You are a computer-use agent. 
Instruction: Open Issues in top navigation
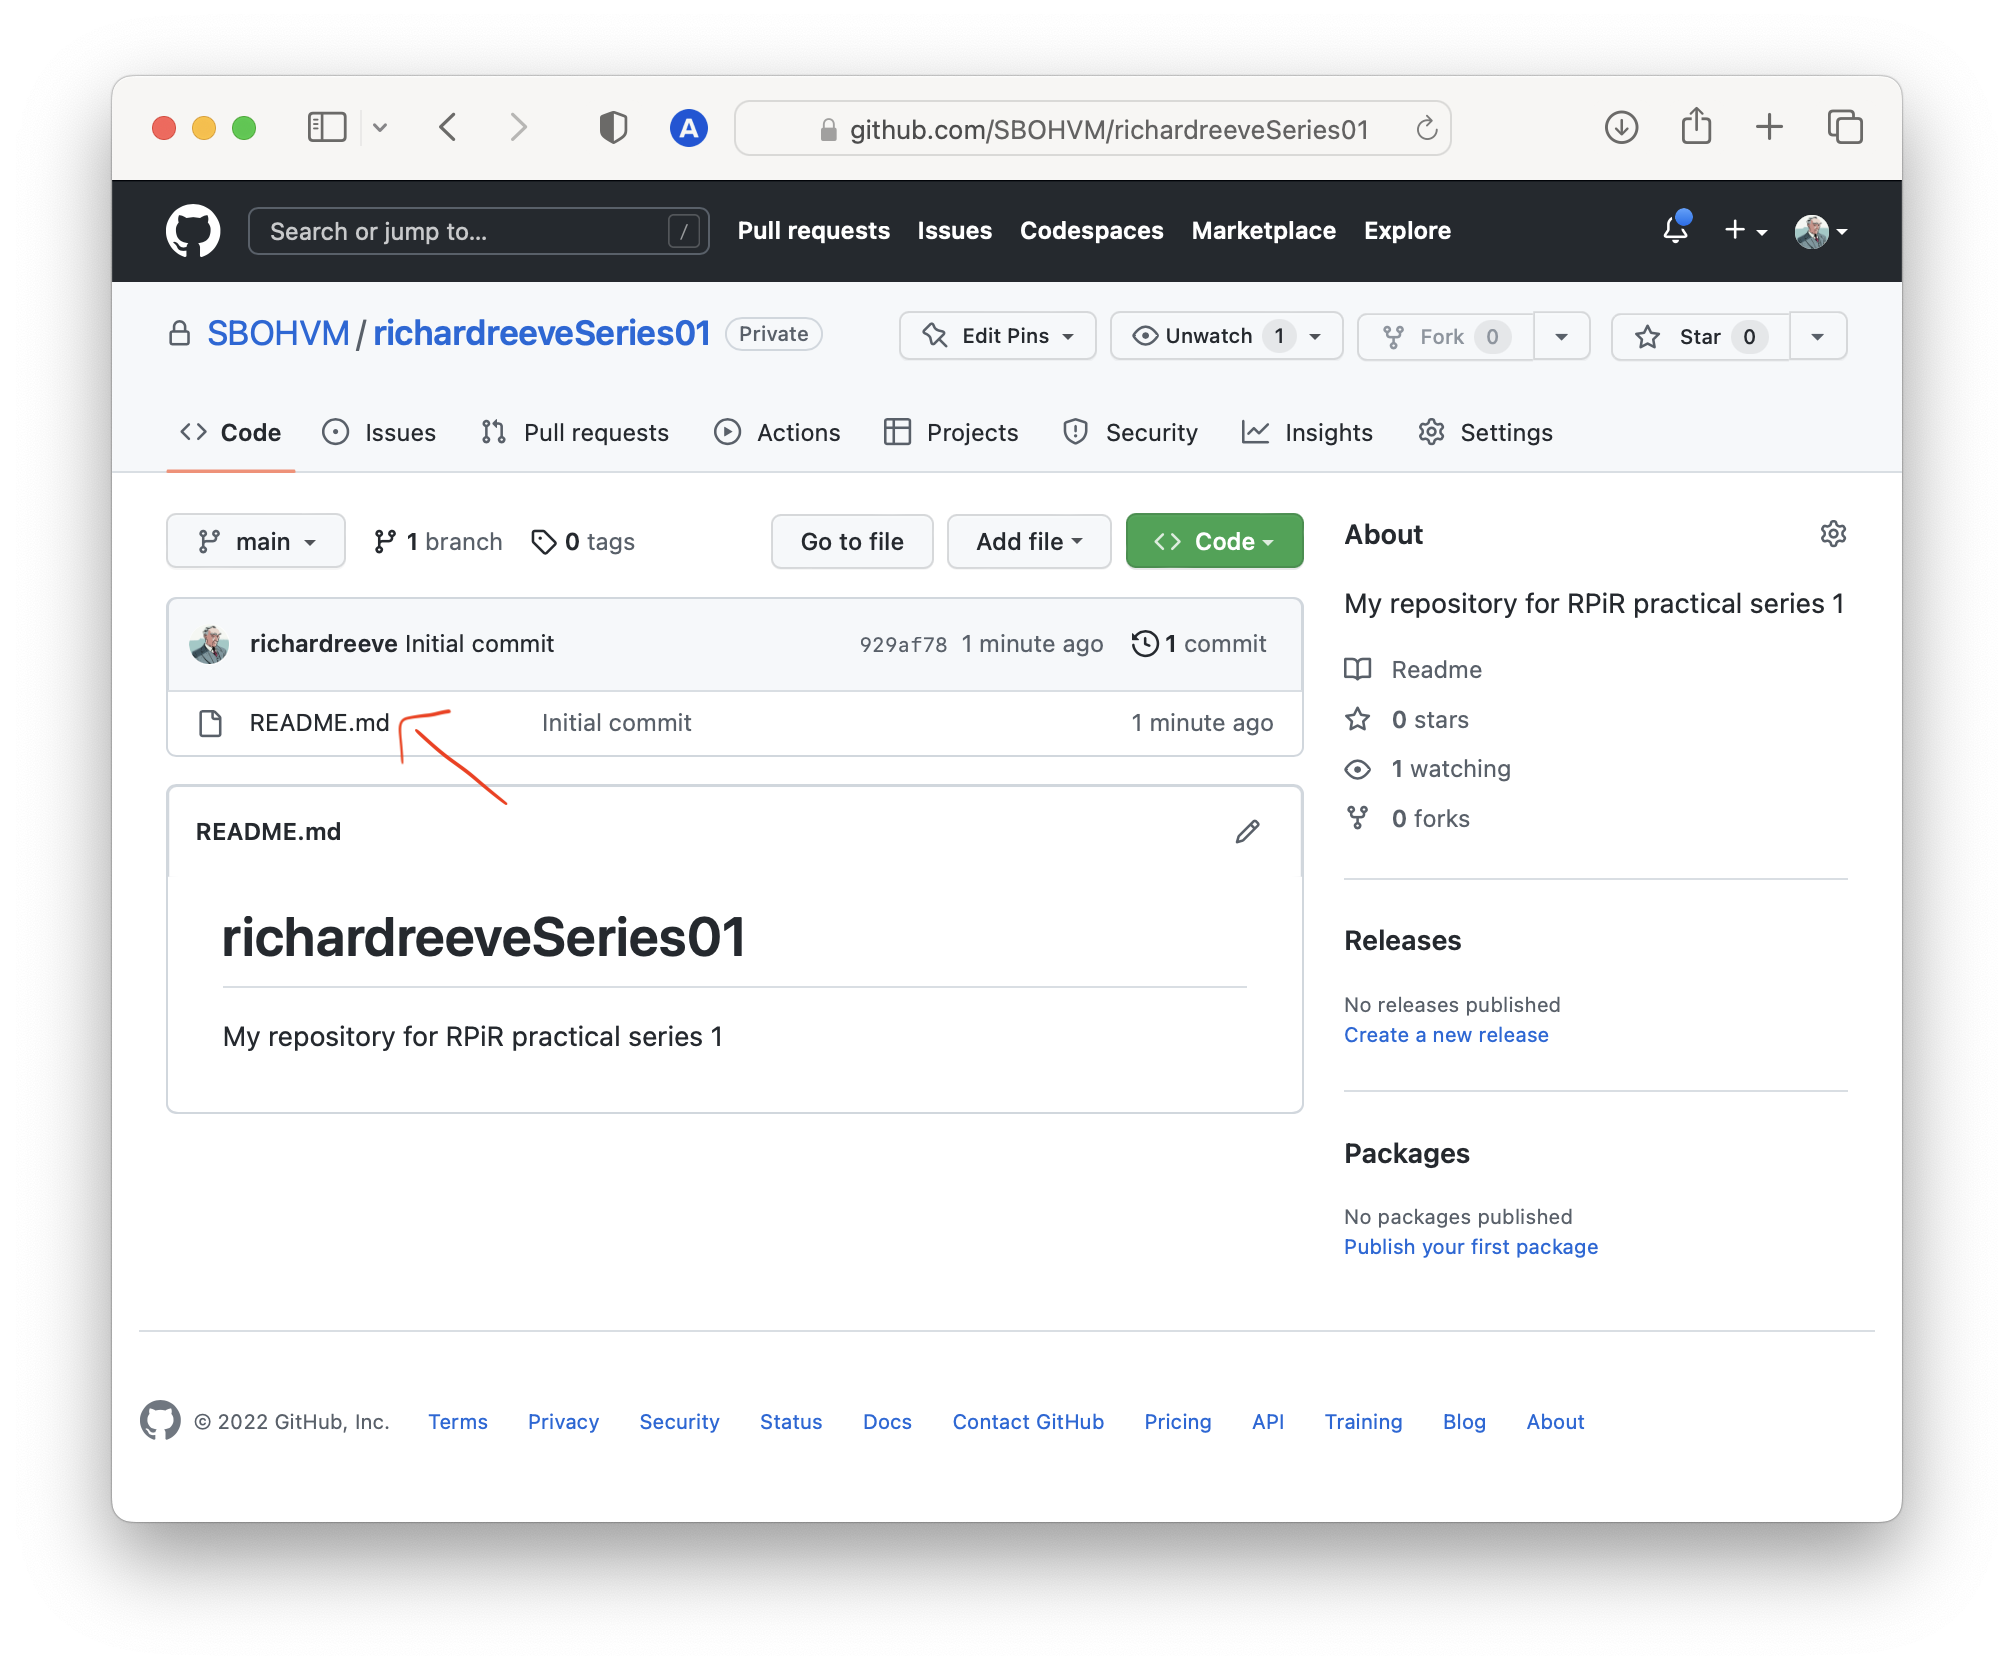point(954,231)
